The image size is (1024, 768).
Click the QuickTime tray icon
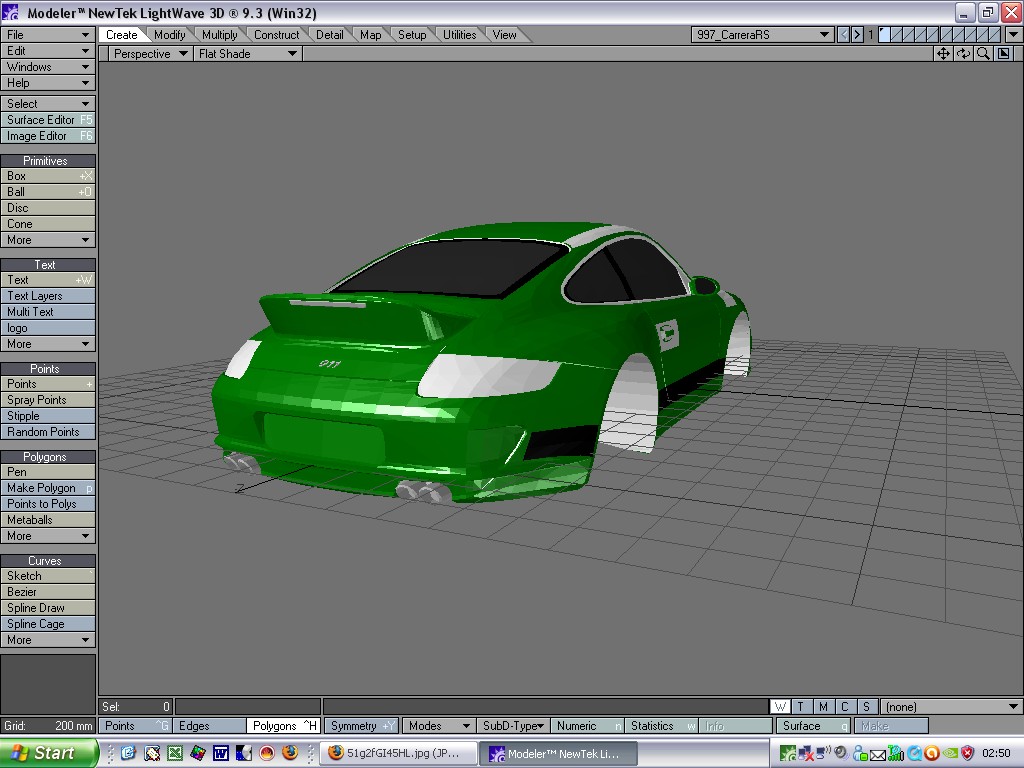(x=914, y=753)
